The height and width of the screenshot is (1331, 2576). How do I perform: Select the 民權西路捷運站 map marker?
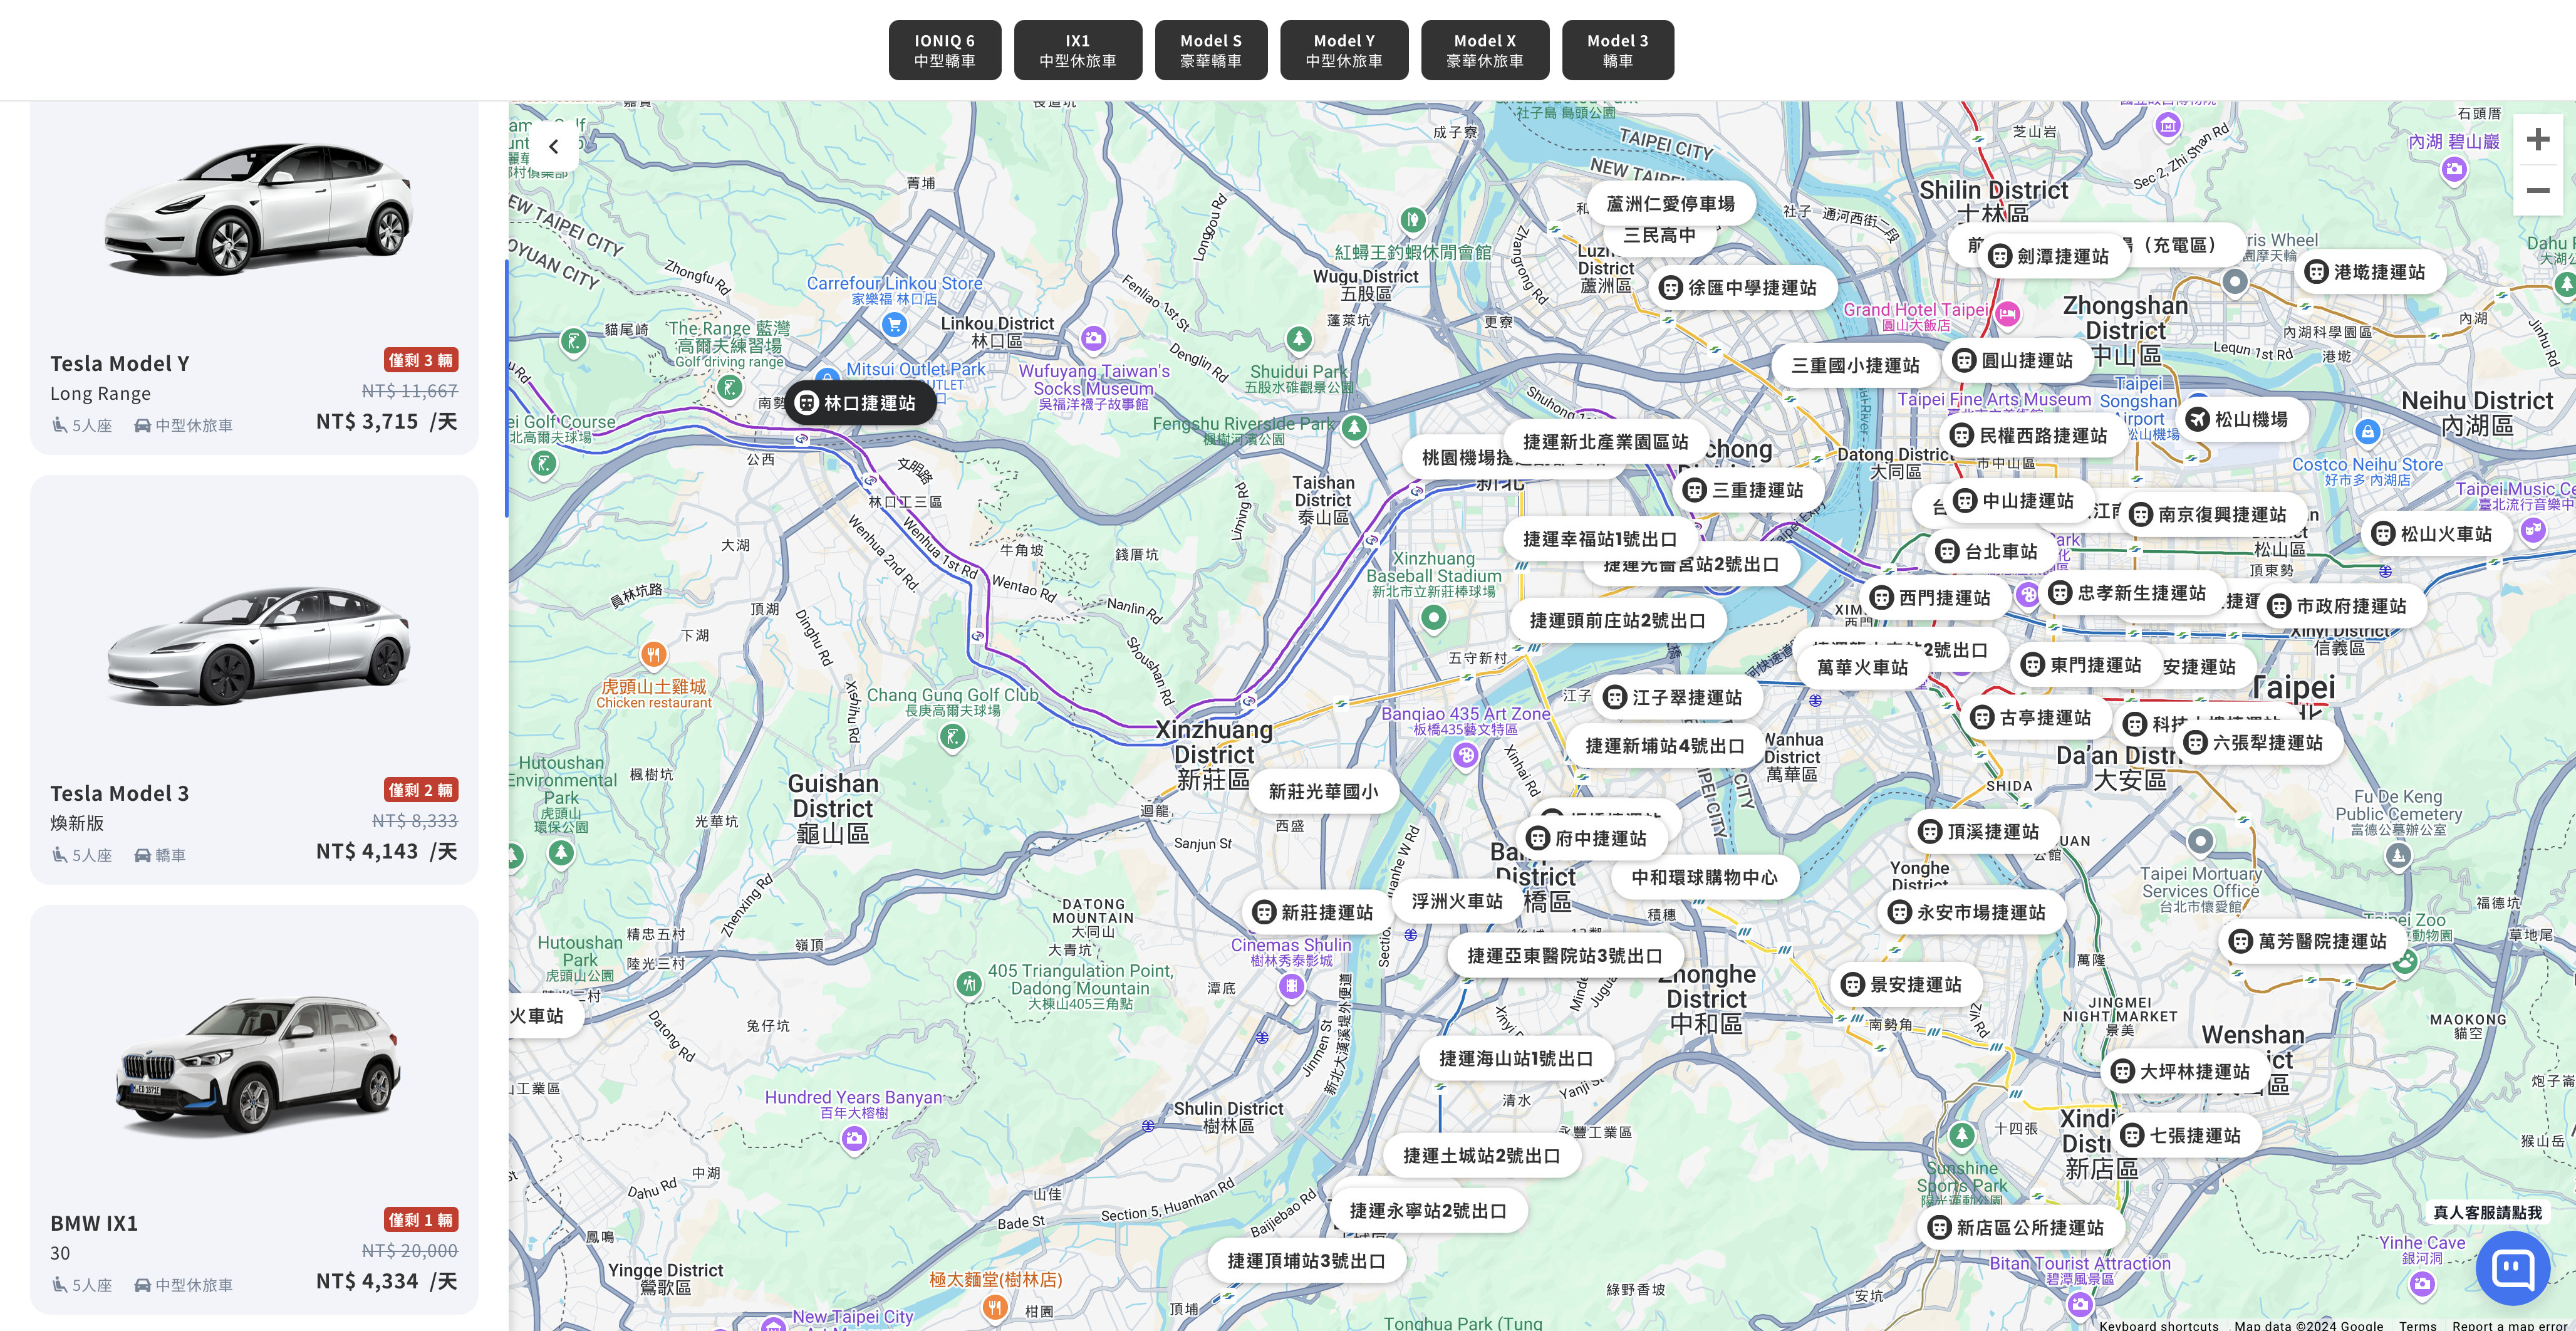[2033, 435]
